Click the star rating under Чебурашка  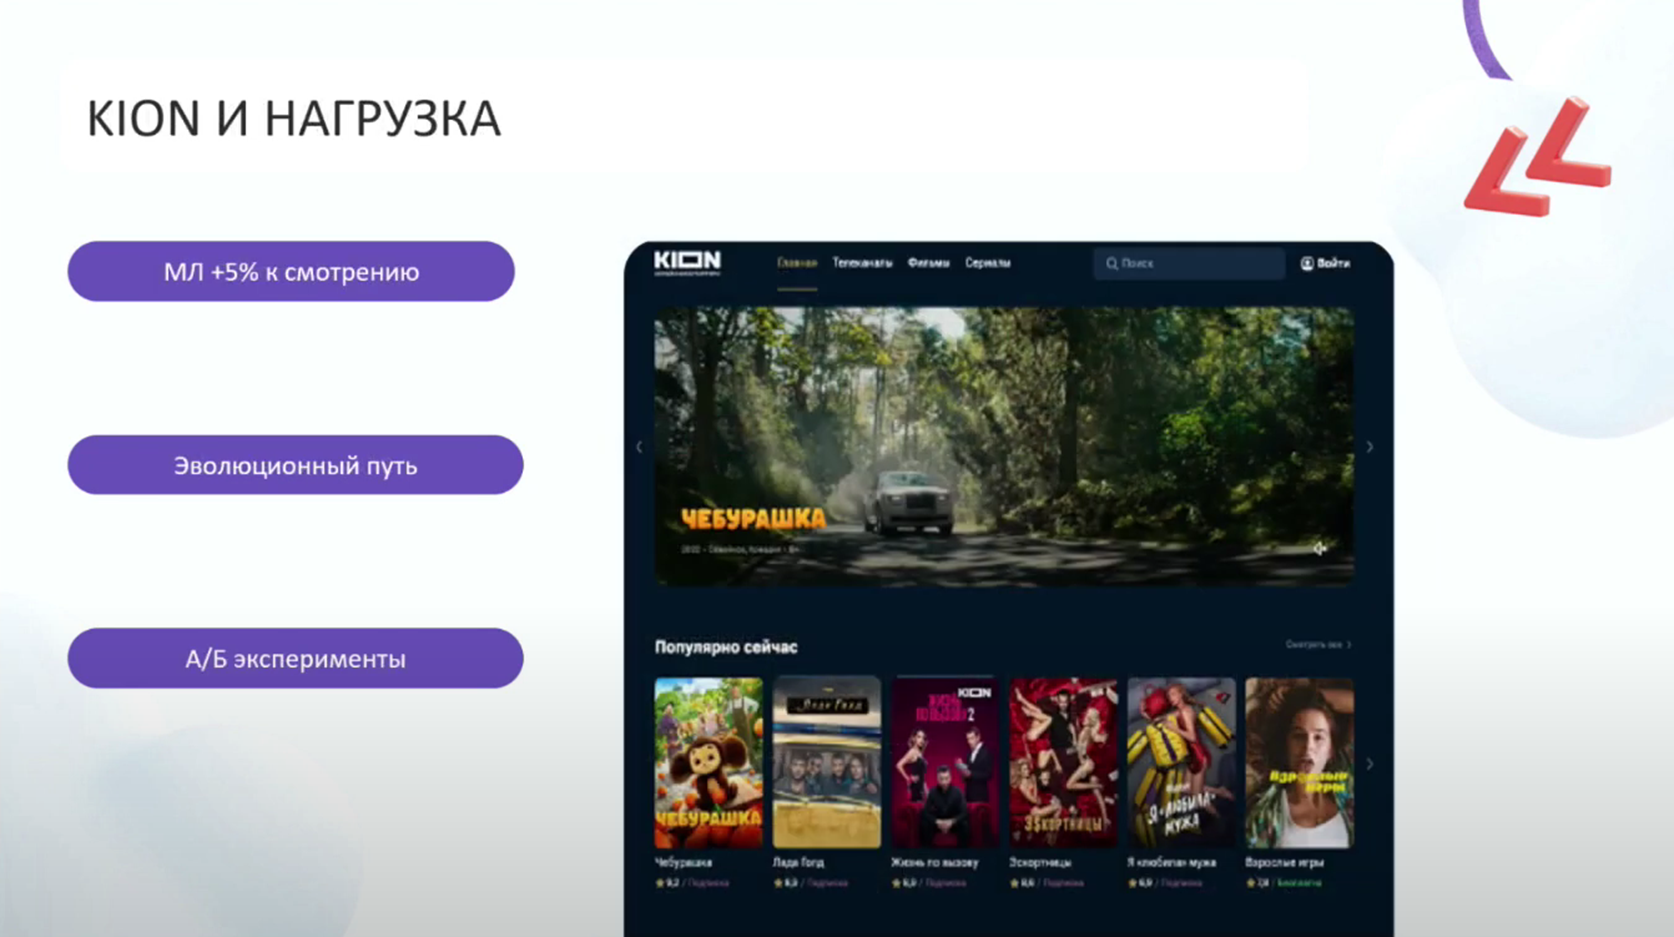667,883
